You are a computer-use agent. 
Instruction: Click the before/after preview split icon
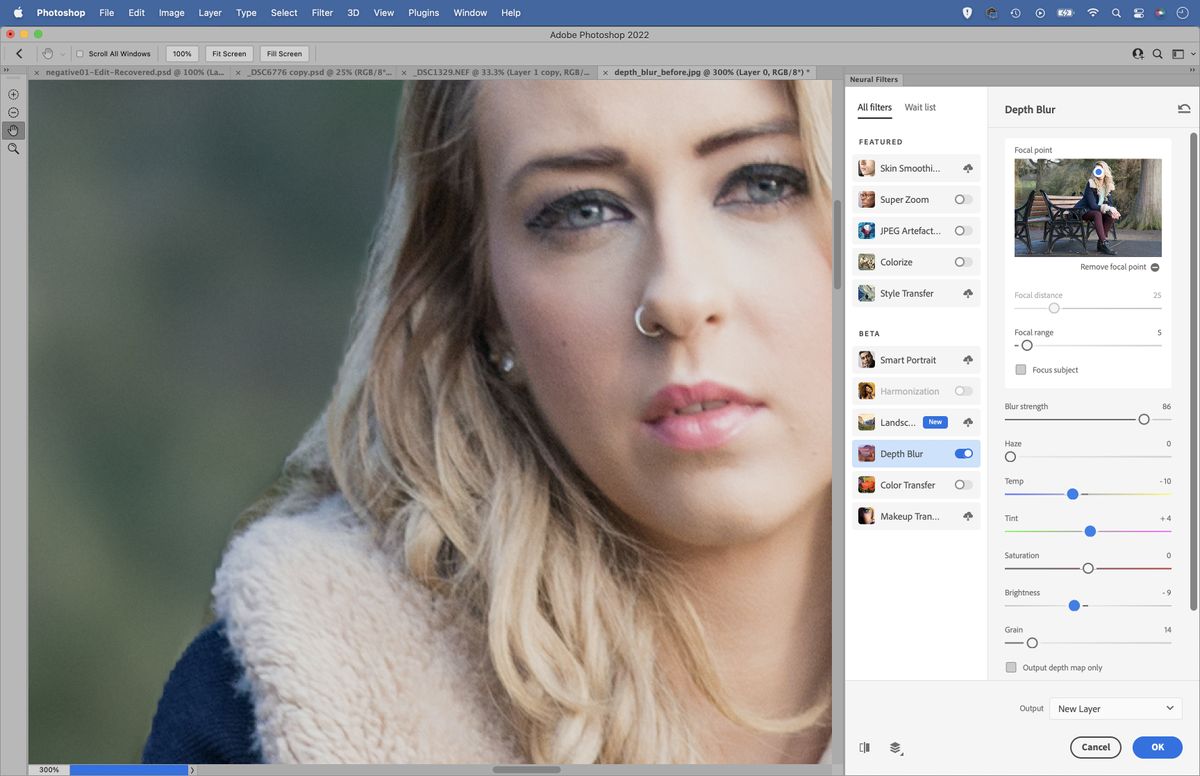coord(864,747)
